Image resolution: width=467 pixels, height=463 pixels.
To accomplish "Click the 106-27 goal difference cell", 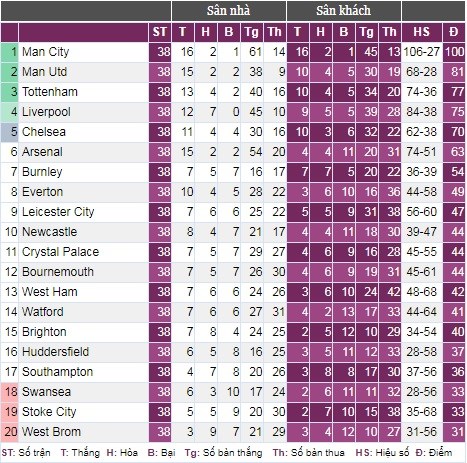I will click(x=422, y=52).
